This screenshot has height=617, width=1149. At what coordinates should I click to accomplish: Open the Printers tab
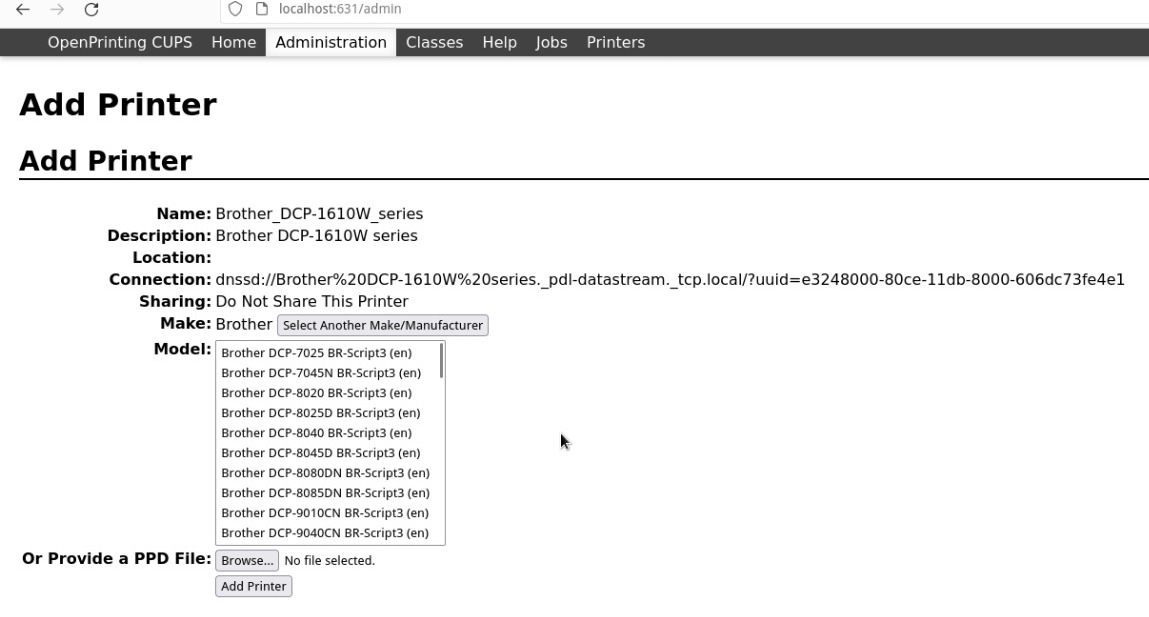(x=616, y=43)
